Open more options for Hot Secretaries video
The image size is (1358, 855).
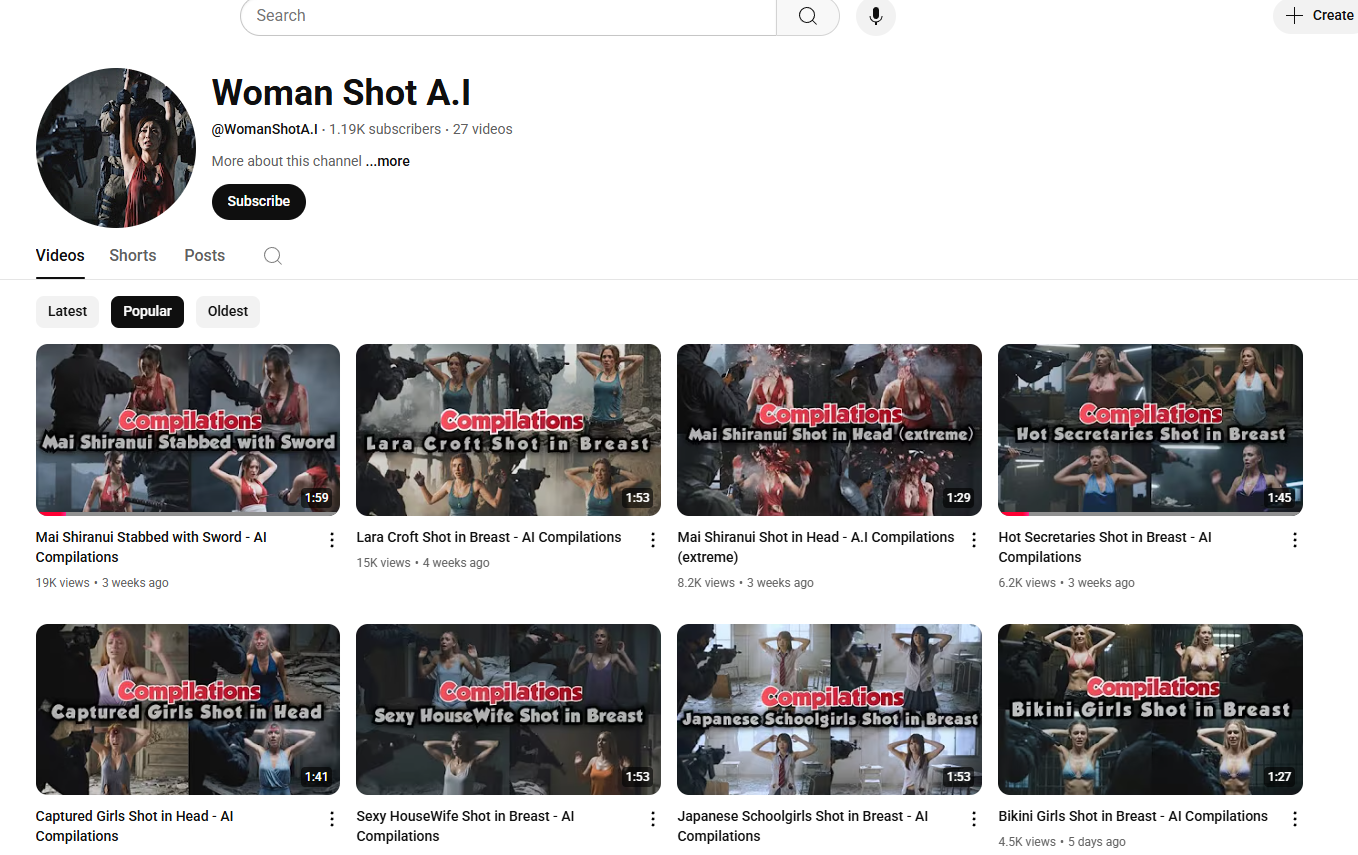click(x=1295, y=540)
